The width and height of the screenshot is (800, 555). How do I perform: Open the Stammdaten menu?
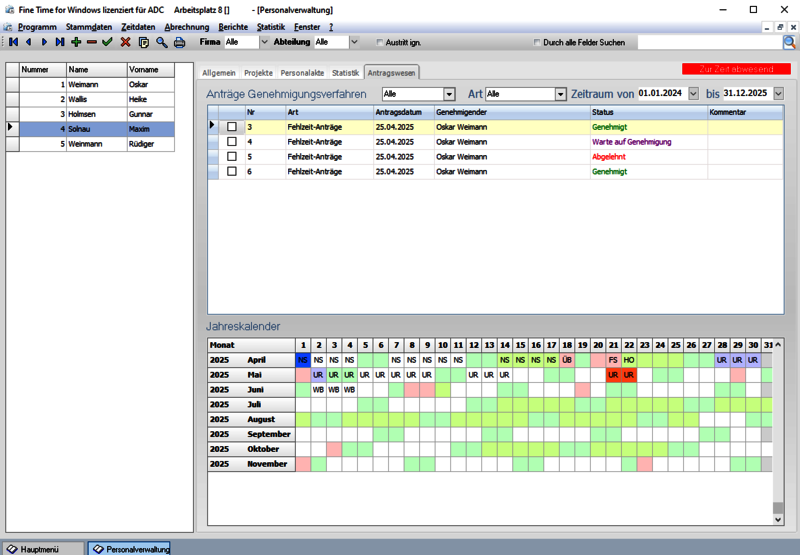(89, 27)
